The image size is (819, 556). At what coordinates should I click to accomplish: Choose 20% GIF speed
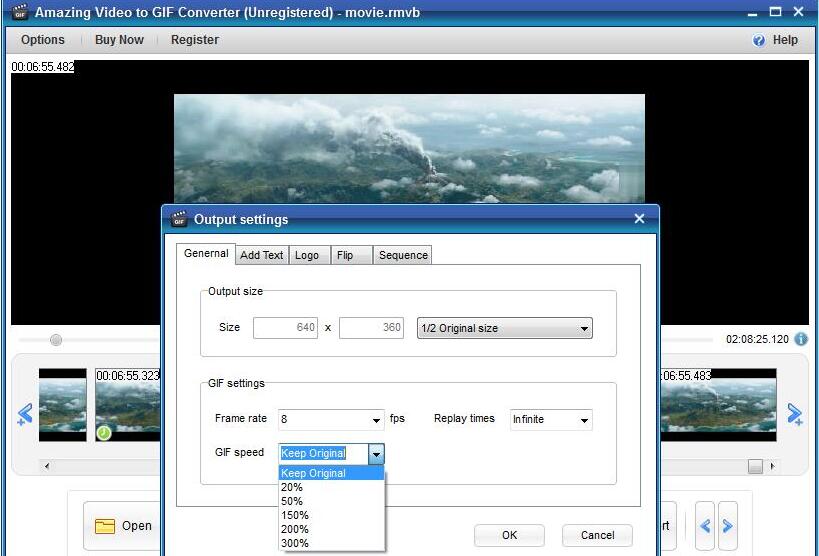331,487
